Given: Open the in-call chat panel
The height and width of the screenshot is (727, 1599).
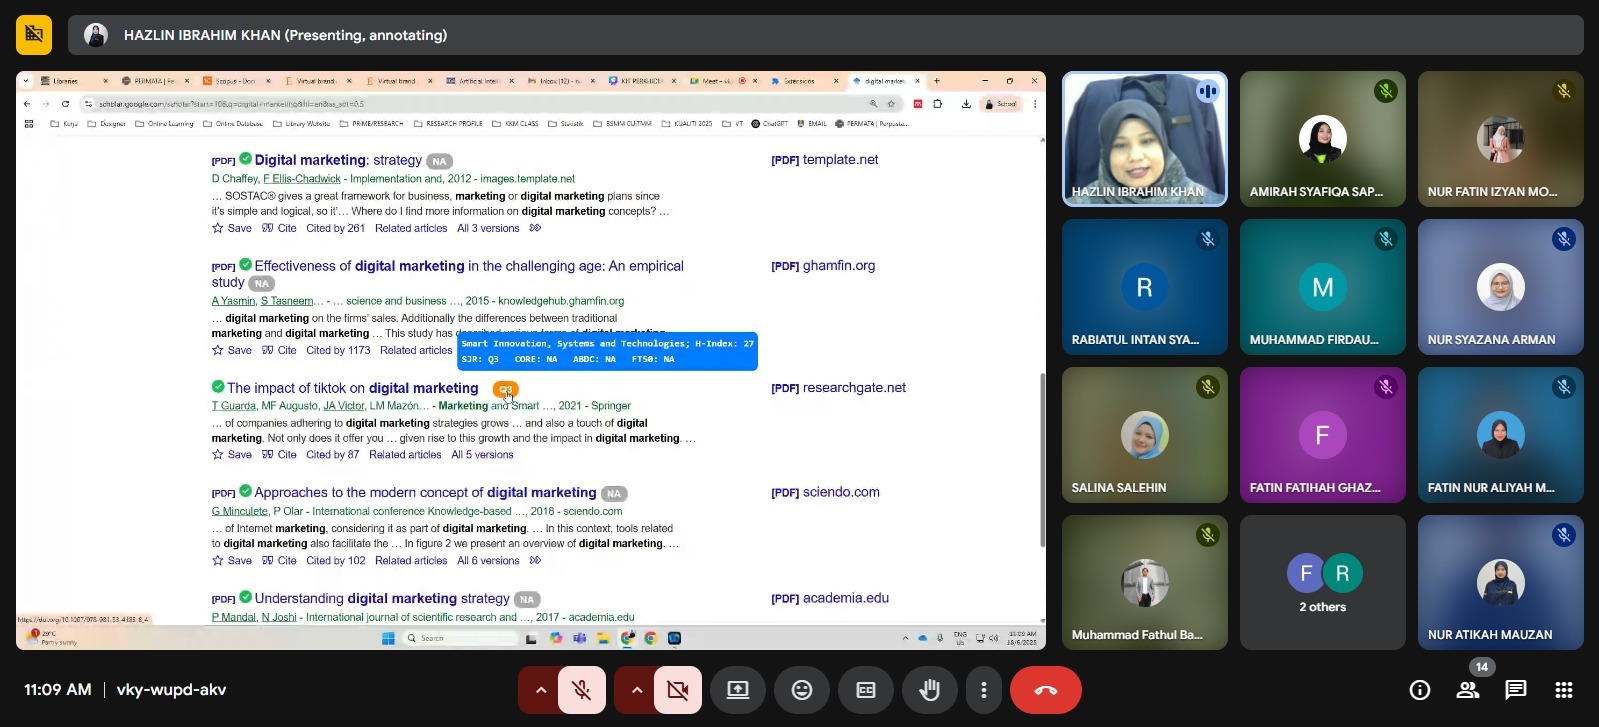Looking at the screenshot, I should 1516,690.
